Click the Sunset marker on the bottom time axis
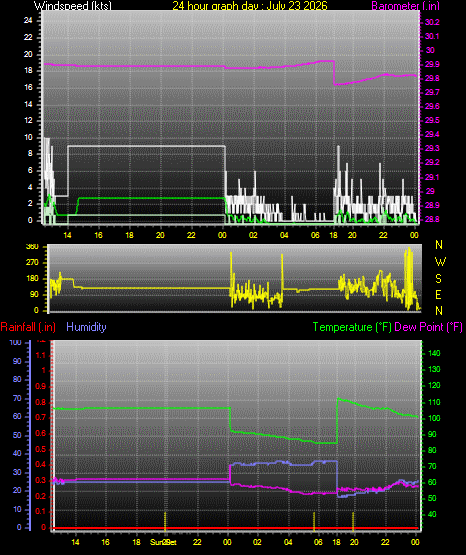The image size is (466, 555). click(163, 542)
